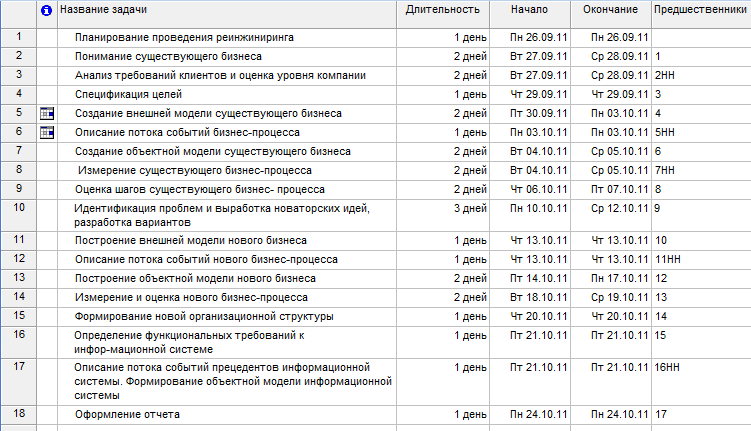The image size is (751, 431).
Task: Select task 'Создание объектной модели существующего бизнеса'
Action: coord(213,152)
